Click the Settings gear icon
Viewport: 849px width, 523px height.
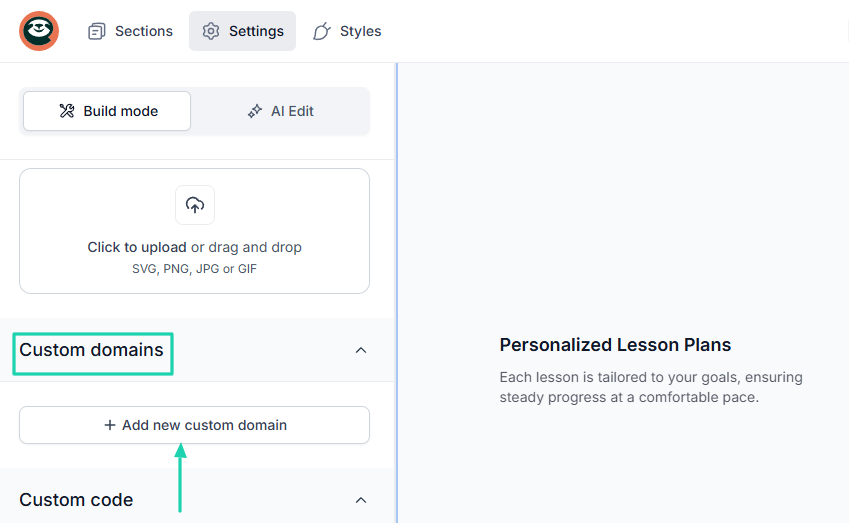[x=210, y=31]
